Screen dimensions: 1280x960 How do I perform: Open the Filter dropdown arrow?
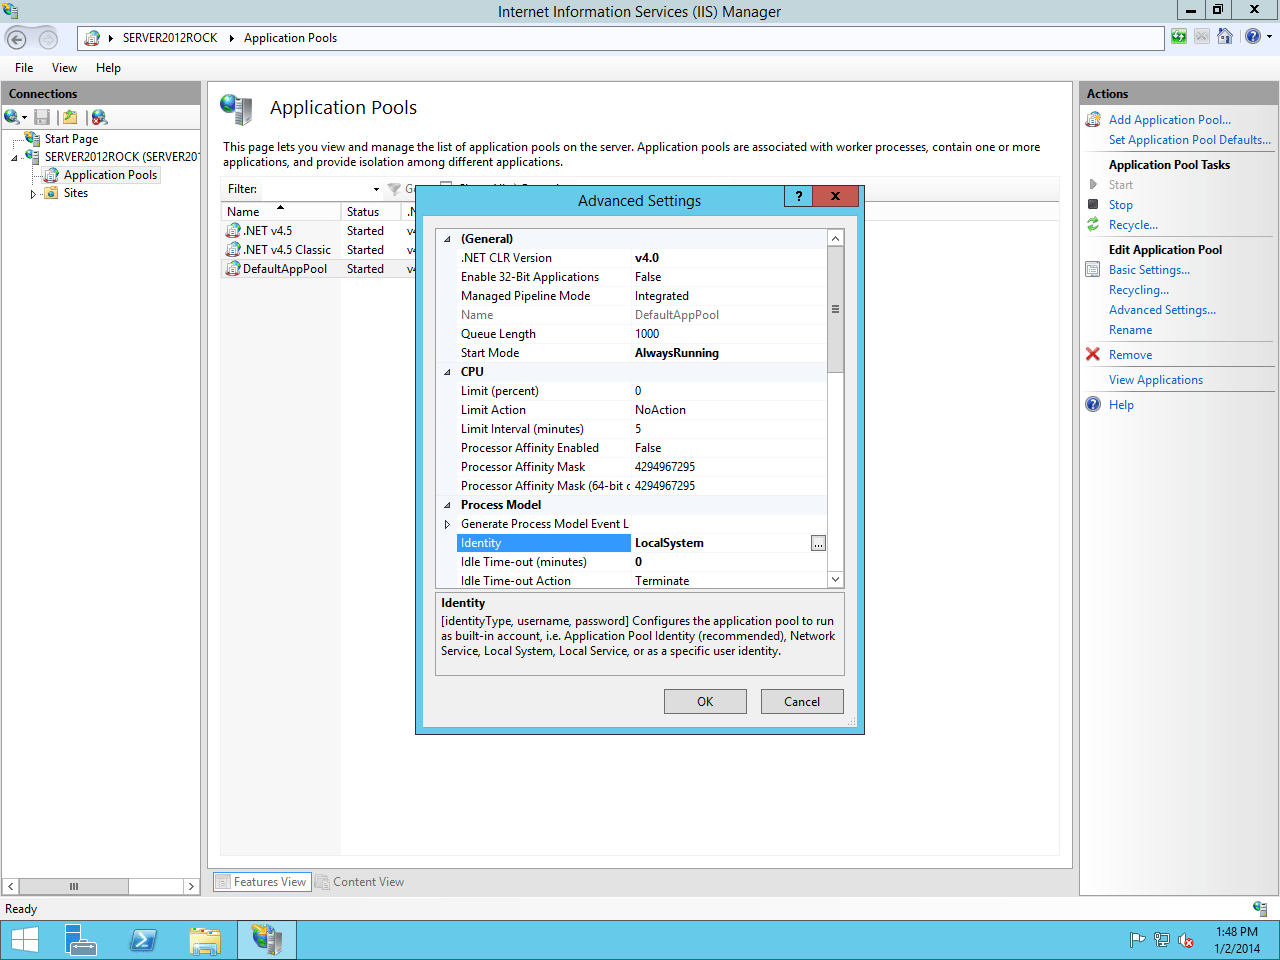[x=376, y=189]
